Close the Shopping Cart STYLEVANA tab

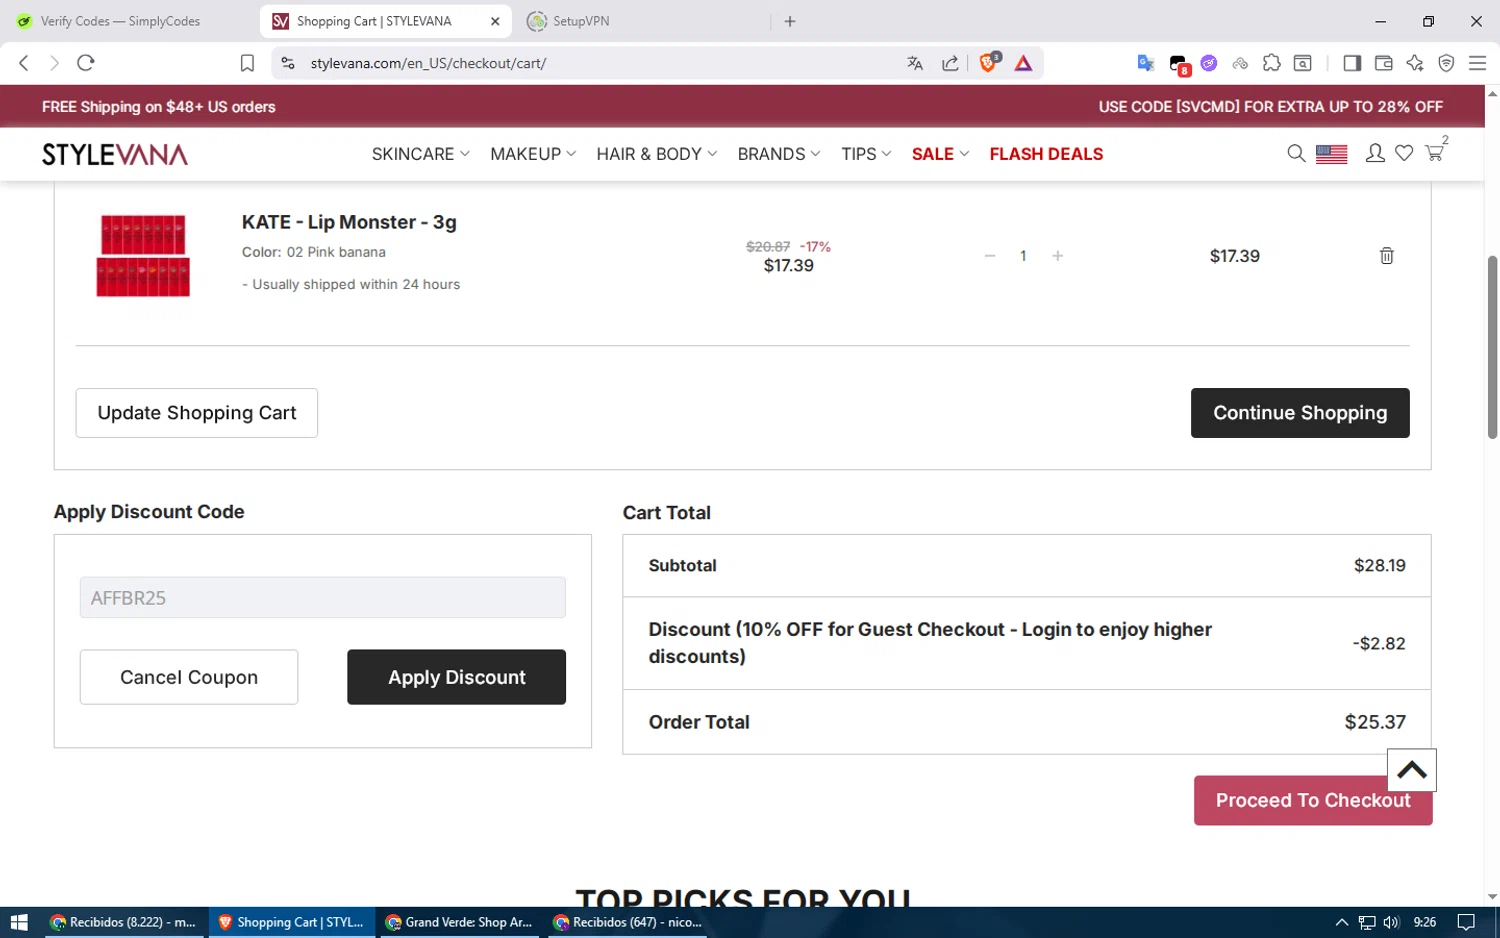[x=495, y=21]
